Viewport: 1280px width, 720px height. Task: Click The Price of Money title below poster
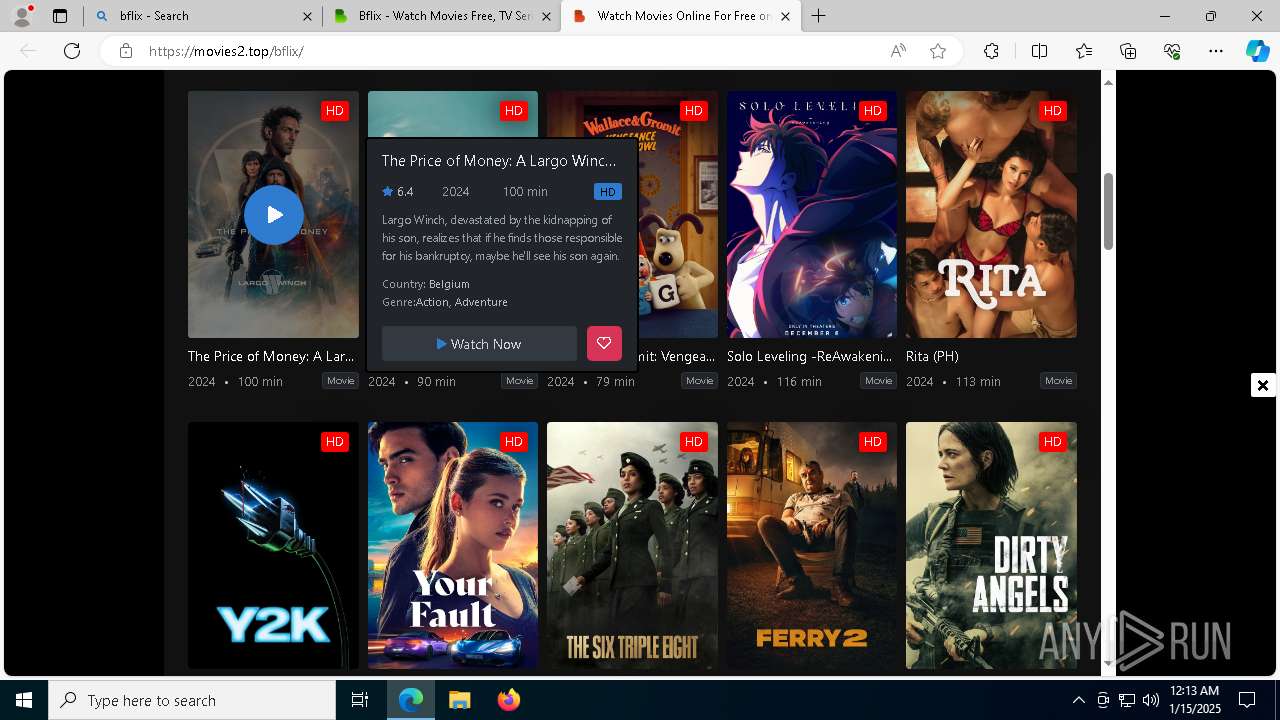click(271, 356)
